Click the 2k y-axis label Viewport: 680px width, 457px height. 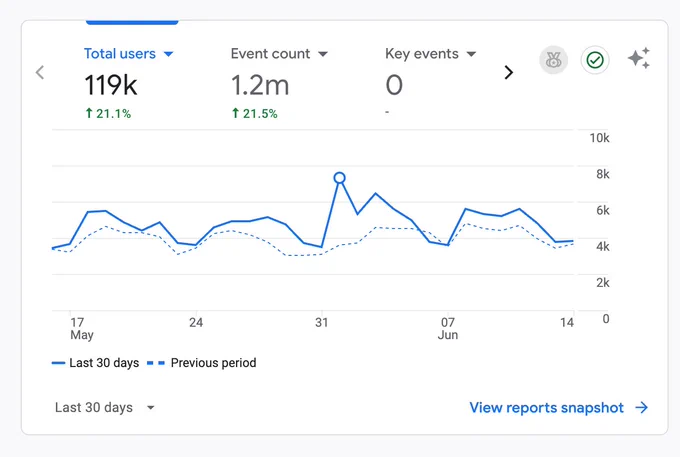pos(603,283)
